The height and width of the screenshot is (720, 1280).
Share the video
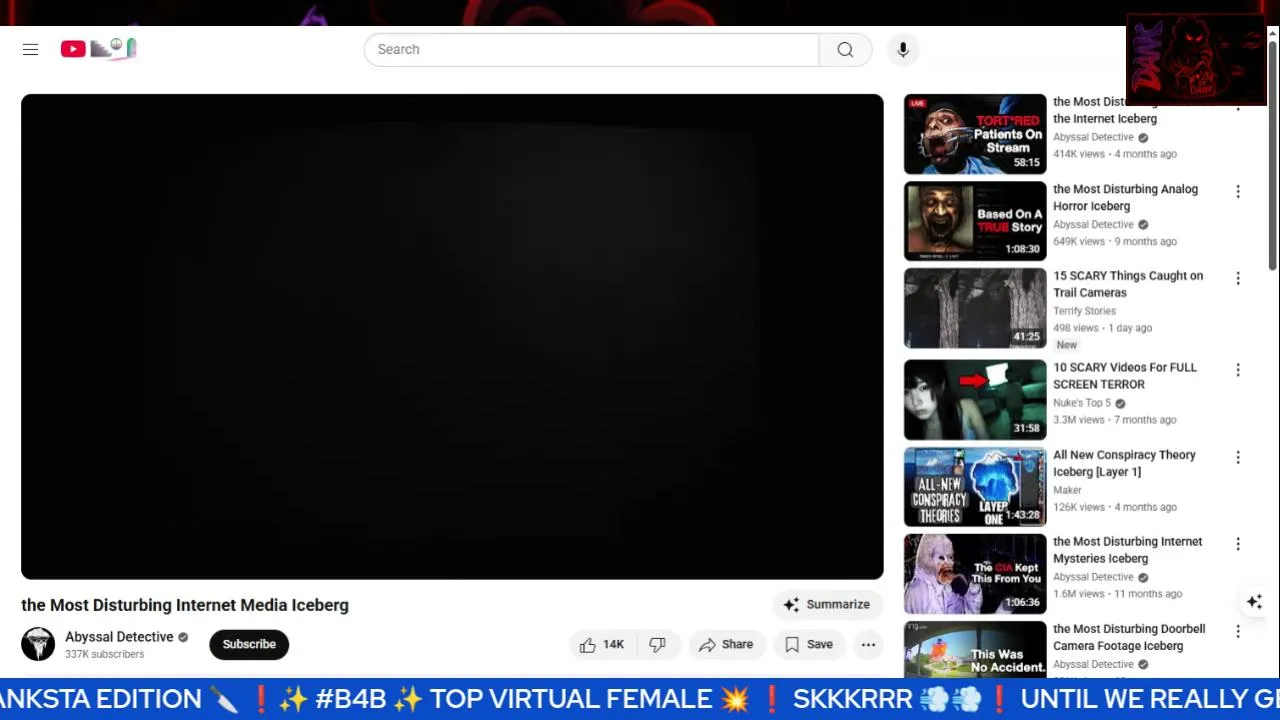[726, 645]
